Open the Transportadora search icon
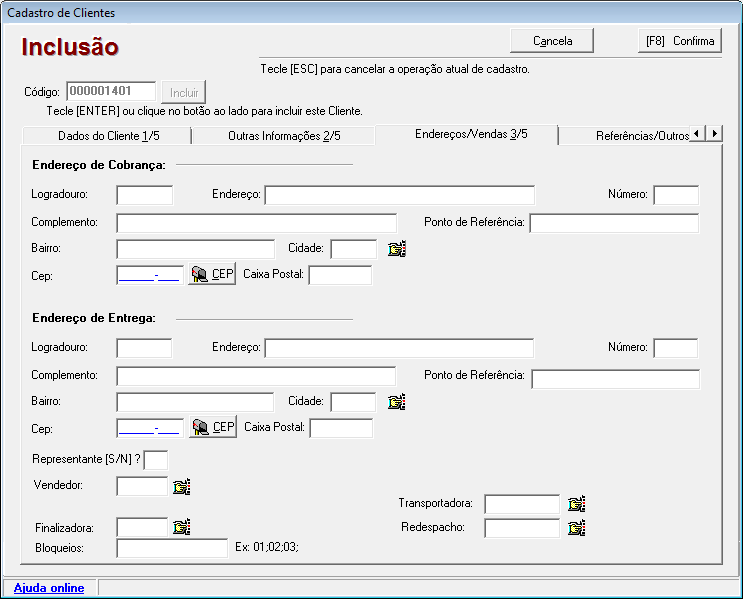 point(576,504)
